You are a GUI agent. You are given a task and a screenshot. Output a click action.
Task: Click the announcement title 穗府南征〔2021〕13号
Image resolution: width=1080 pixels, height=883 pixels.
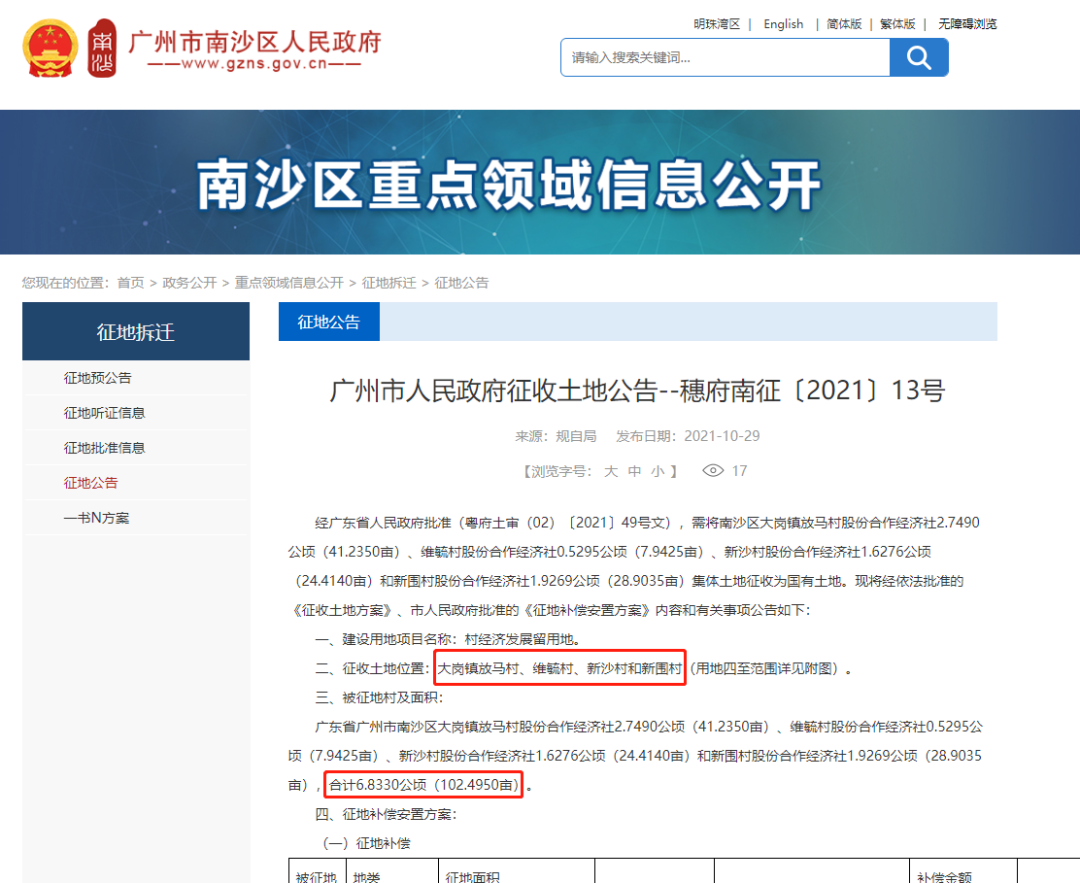click(637, 391)
